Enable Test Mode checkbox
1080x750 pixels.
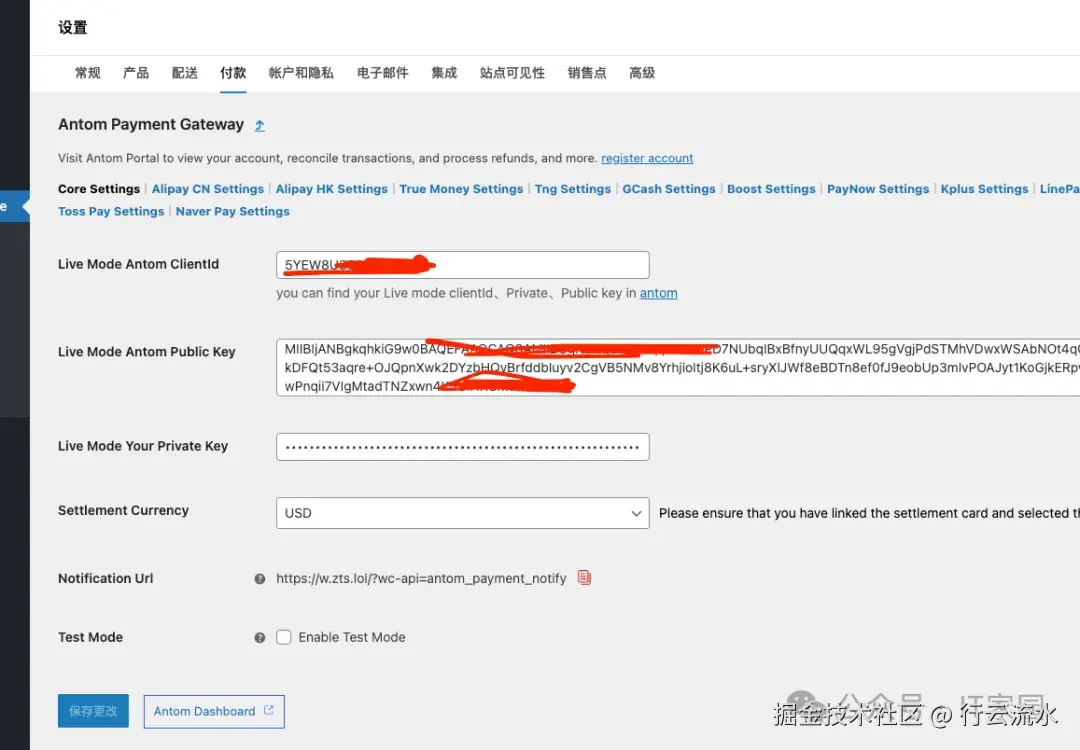[x=284, y=637]
